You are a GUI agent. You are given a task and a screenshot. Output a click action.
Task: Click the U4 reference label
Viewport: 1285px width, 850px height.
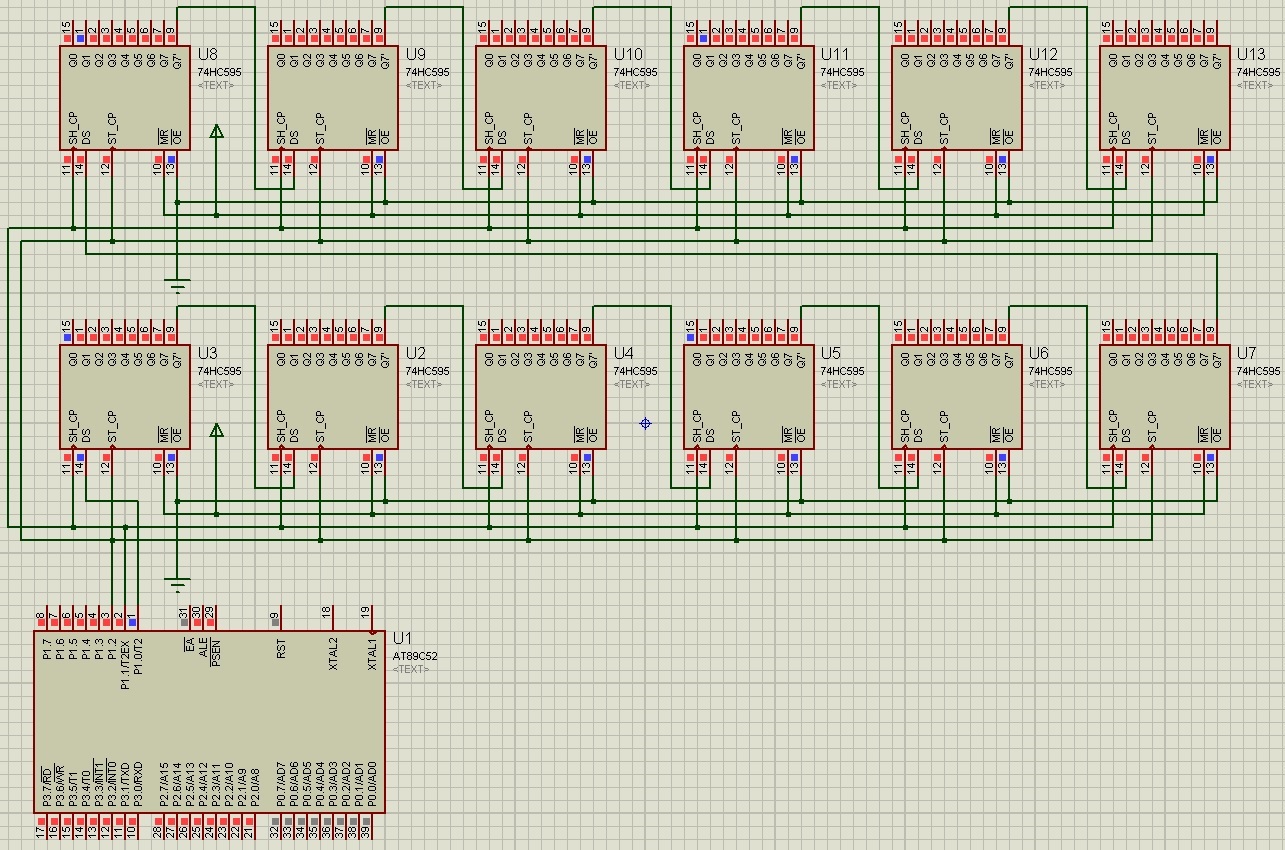pos(623,353)
